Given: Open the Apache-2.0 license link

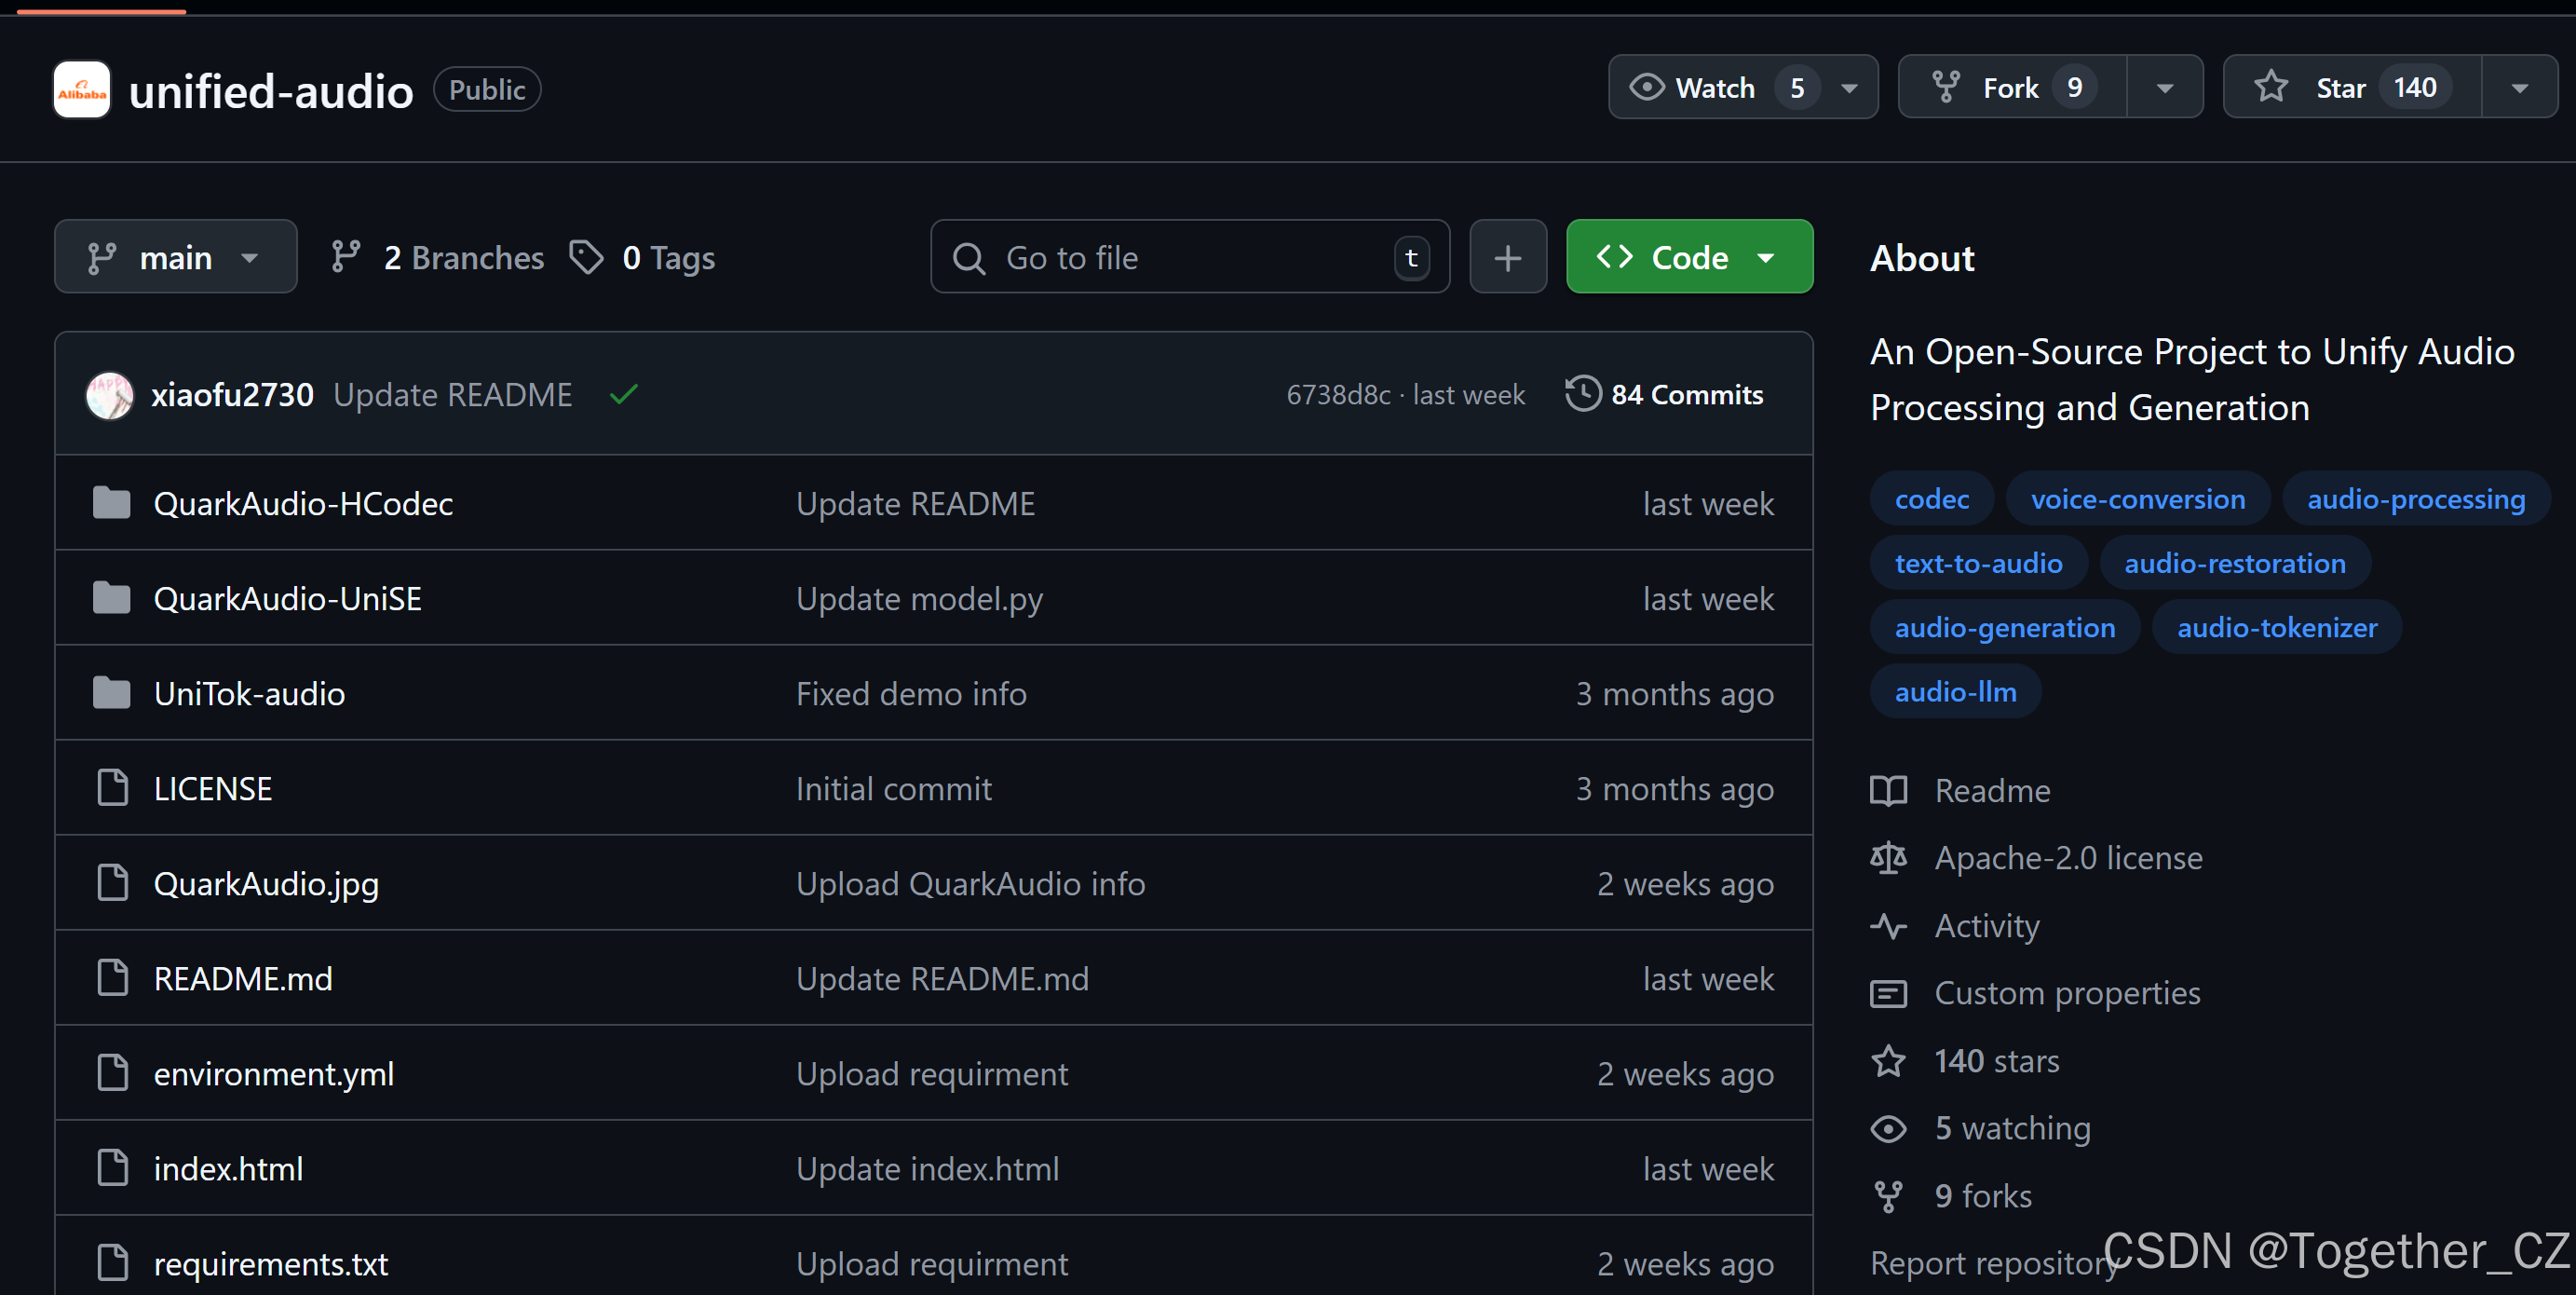Looking at the screenshot, I should click(x=2067, y=858).
